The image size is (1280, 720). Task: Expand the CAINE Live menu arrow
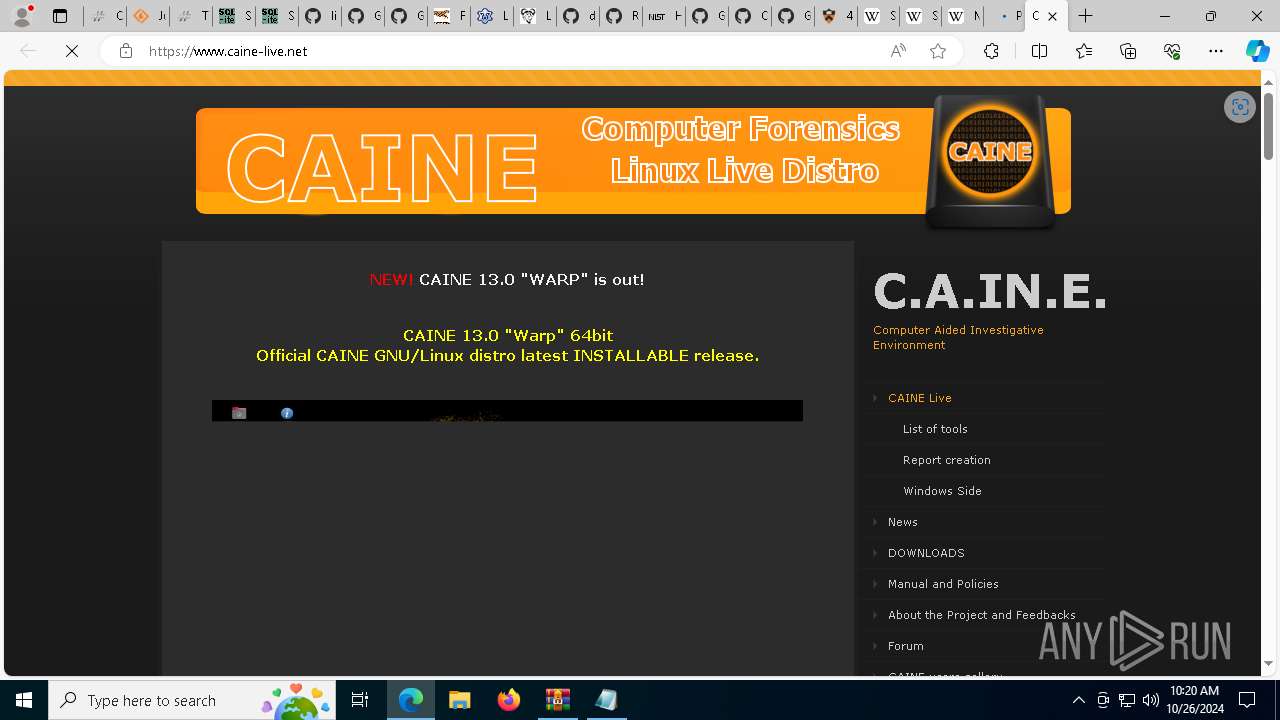(x=875, y=398)
